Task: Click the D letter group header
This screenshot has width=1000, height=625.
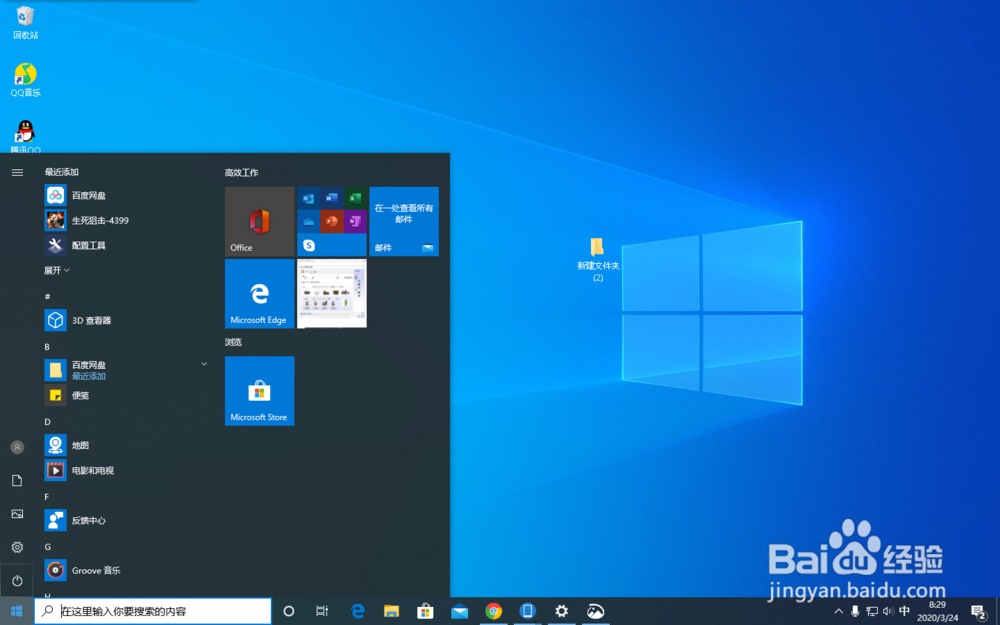Action: 47,422
